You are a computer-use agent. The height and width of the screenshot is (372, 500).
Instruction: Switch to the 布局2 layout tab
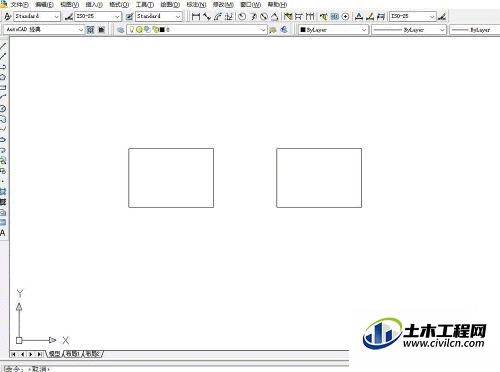pyautogui.click(x=92, y=354)
